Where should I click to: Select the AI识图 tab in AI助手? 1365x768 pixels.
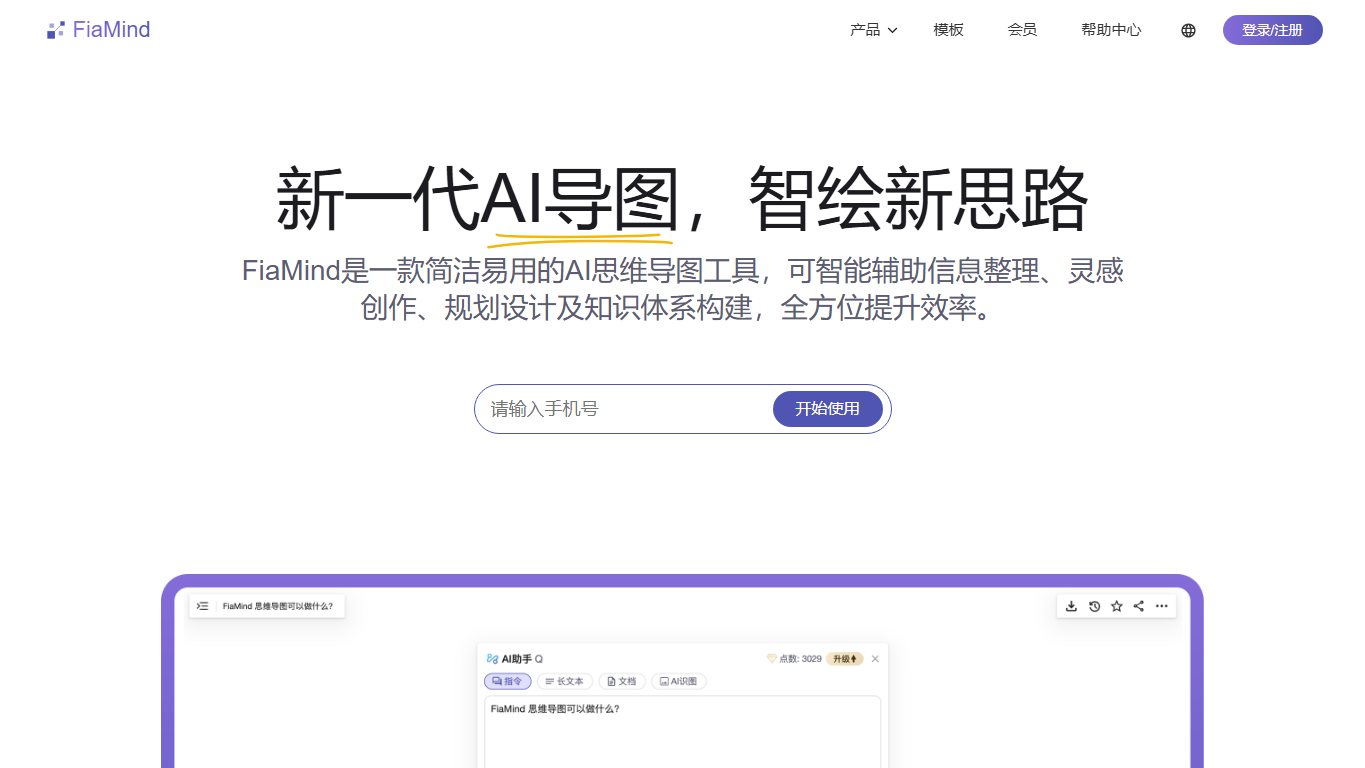tap(679, 681)
